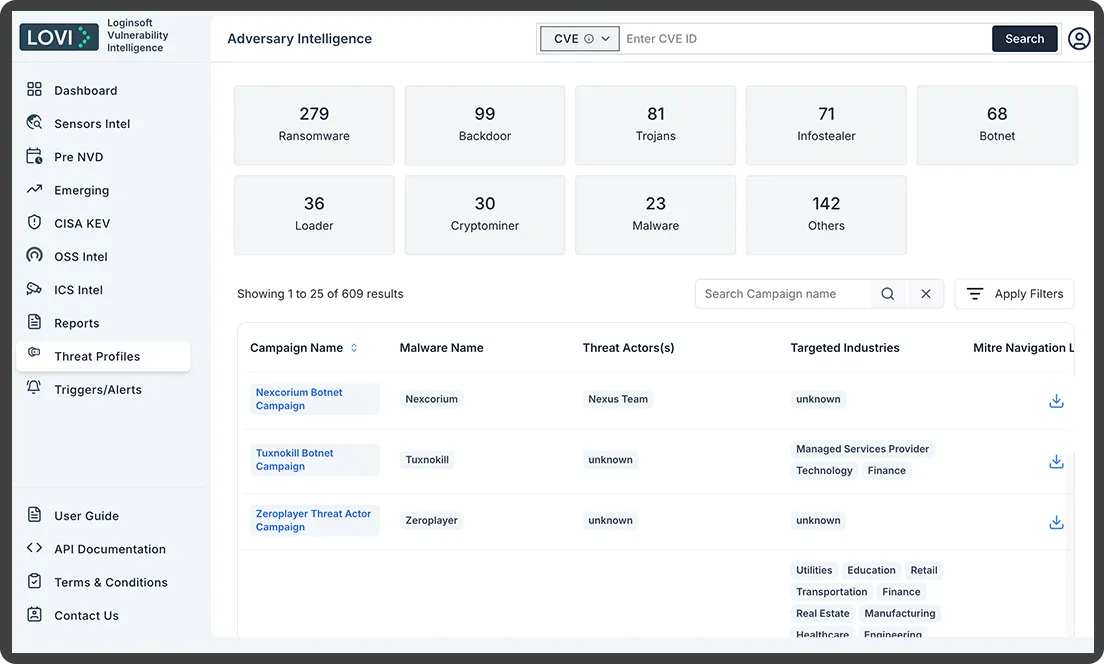Open Terms & Conditions link
Image resolution: width=1104 pixels, height=664 pixels.
pyautogui.click(x=111, y=582)
